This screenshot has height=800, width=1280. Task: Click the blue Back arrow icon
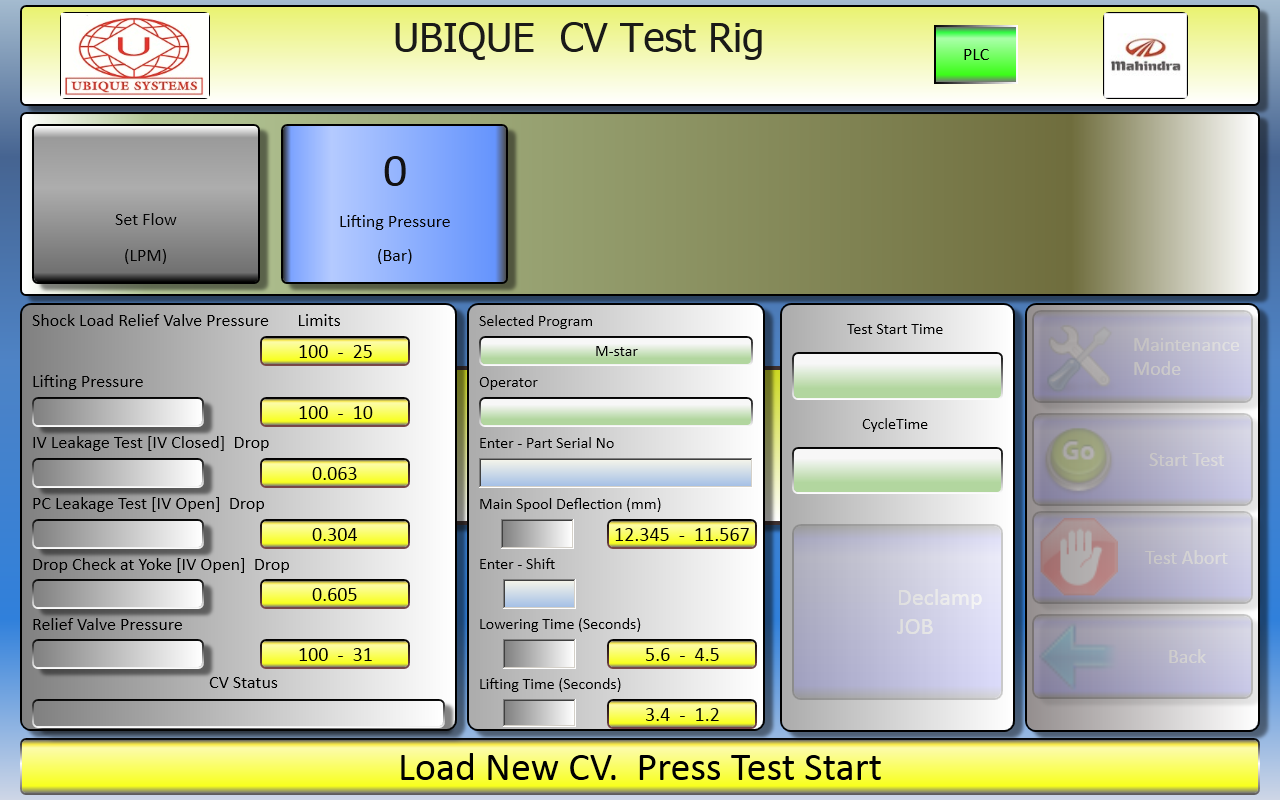coord(1076,657)
